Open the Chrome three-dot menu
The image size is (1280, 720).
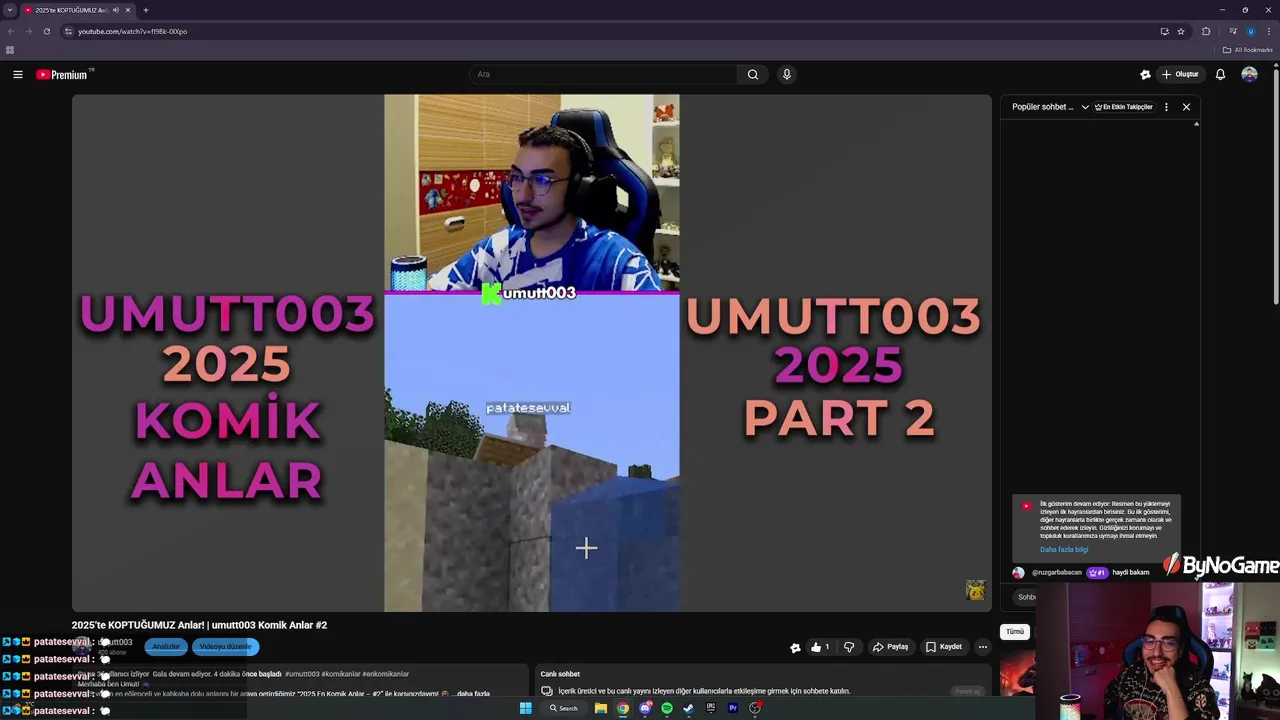point(1268,31)
